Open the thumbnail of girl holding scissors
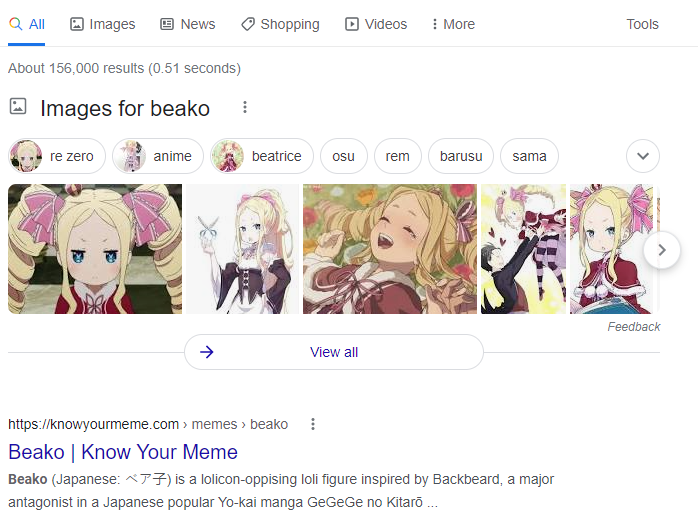This screenshot has width=698, height=521. click(243, 249)
